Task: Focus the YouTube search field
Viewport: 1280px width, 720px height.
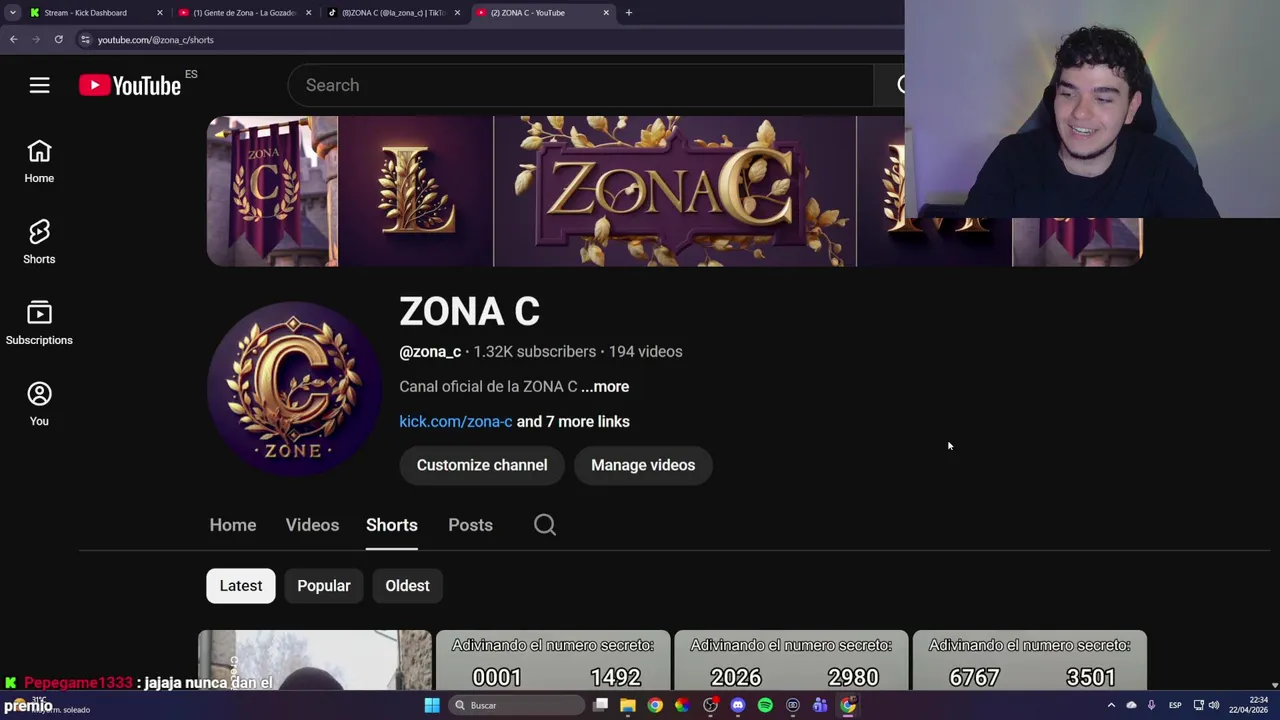Action: click(580, 85)
